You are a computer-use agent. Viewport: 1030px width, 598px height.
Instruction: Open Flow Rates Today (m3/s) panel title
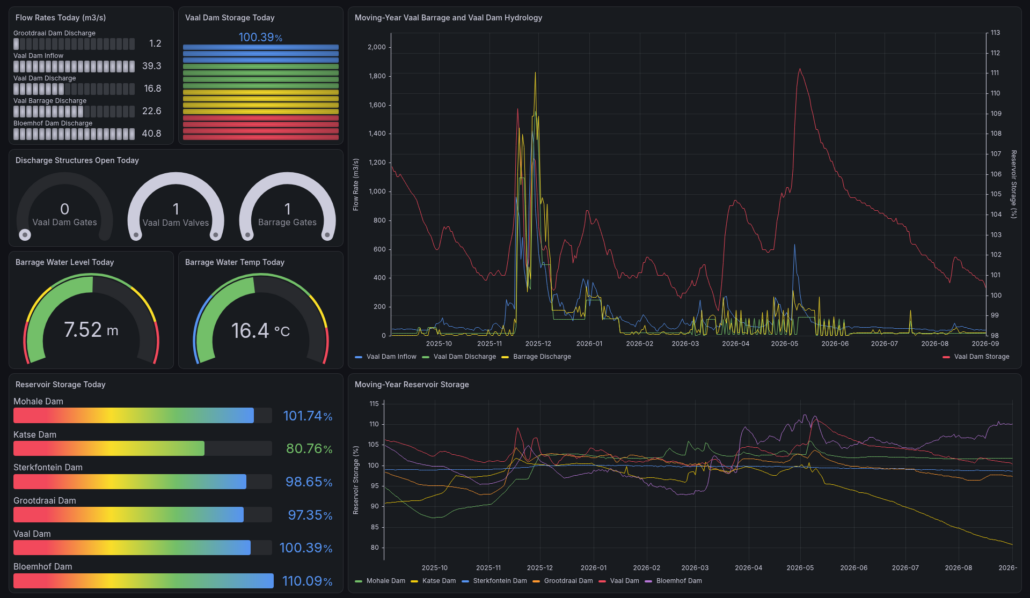[x=60, y=18]
